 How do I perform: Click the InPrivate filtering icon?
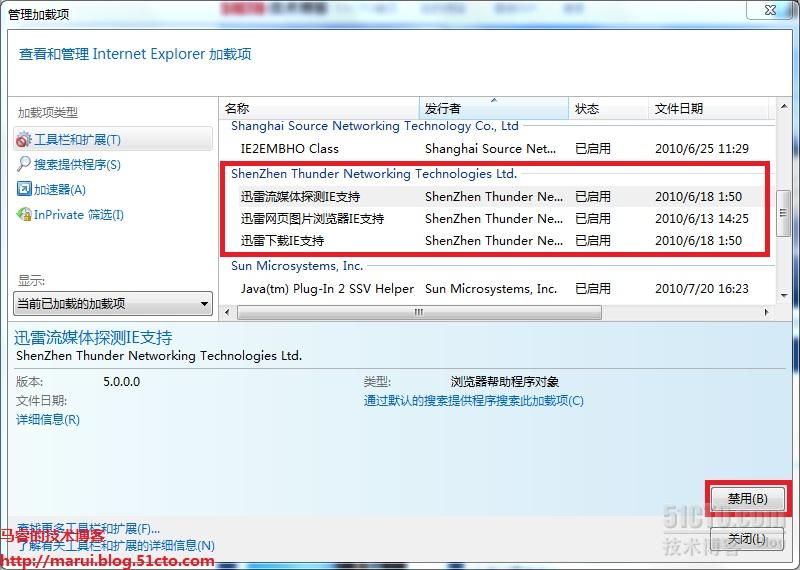tap(24, 214)
